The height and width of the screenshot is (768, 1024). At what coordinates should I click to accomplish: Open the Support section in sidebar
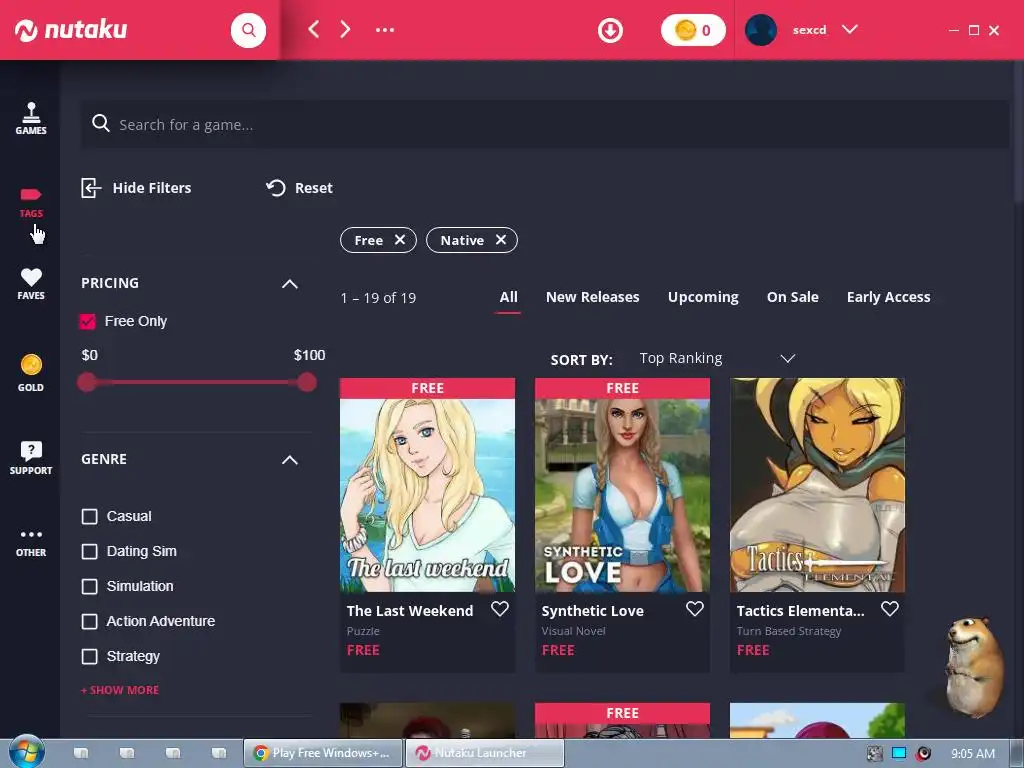pyautogui.click(x=31, y=458)
